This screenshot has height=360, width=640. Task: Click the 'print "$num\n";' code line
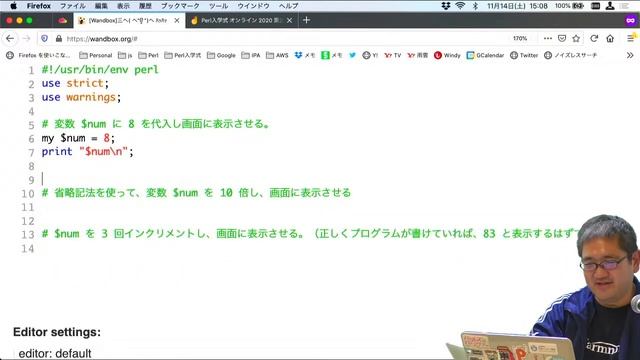(x=87, y=152)
